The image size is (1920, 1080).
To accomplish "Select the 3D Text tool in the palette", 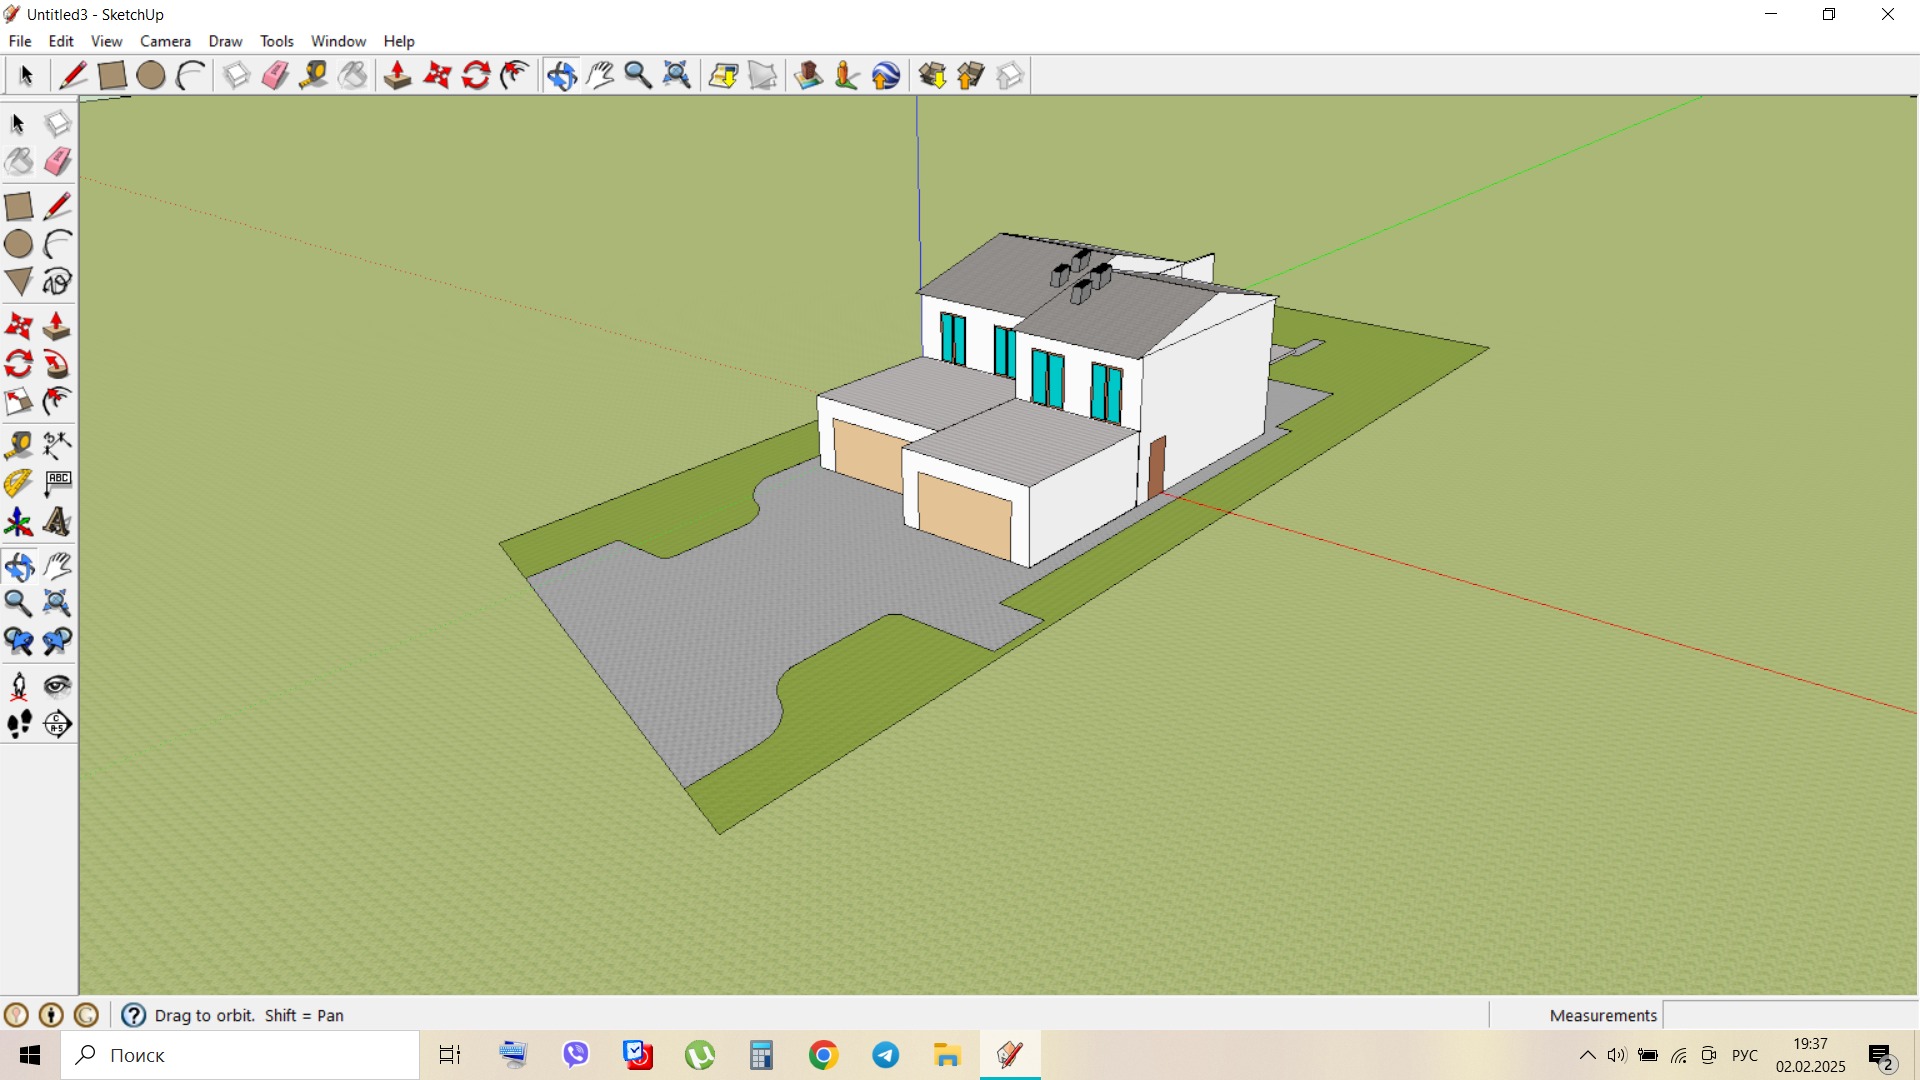I will tap(57, 521).
